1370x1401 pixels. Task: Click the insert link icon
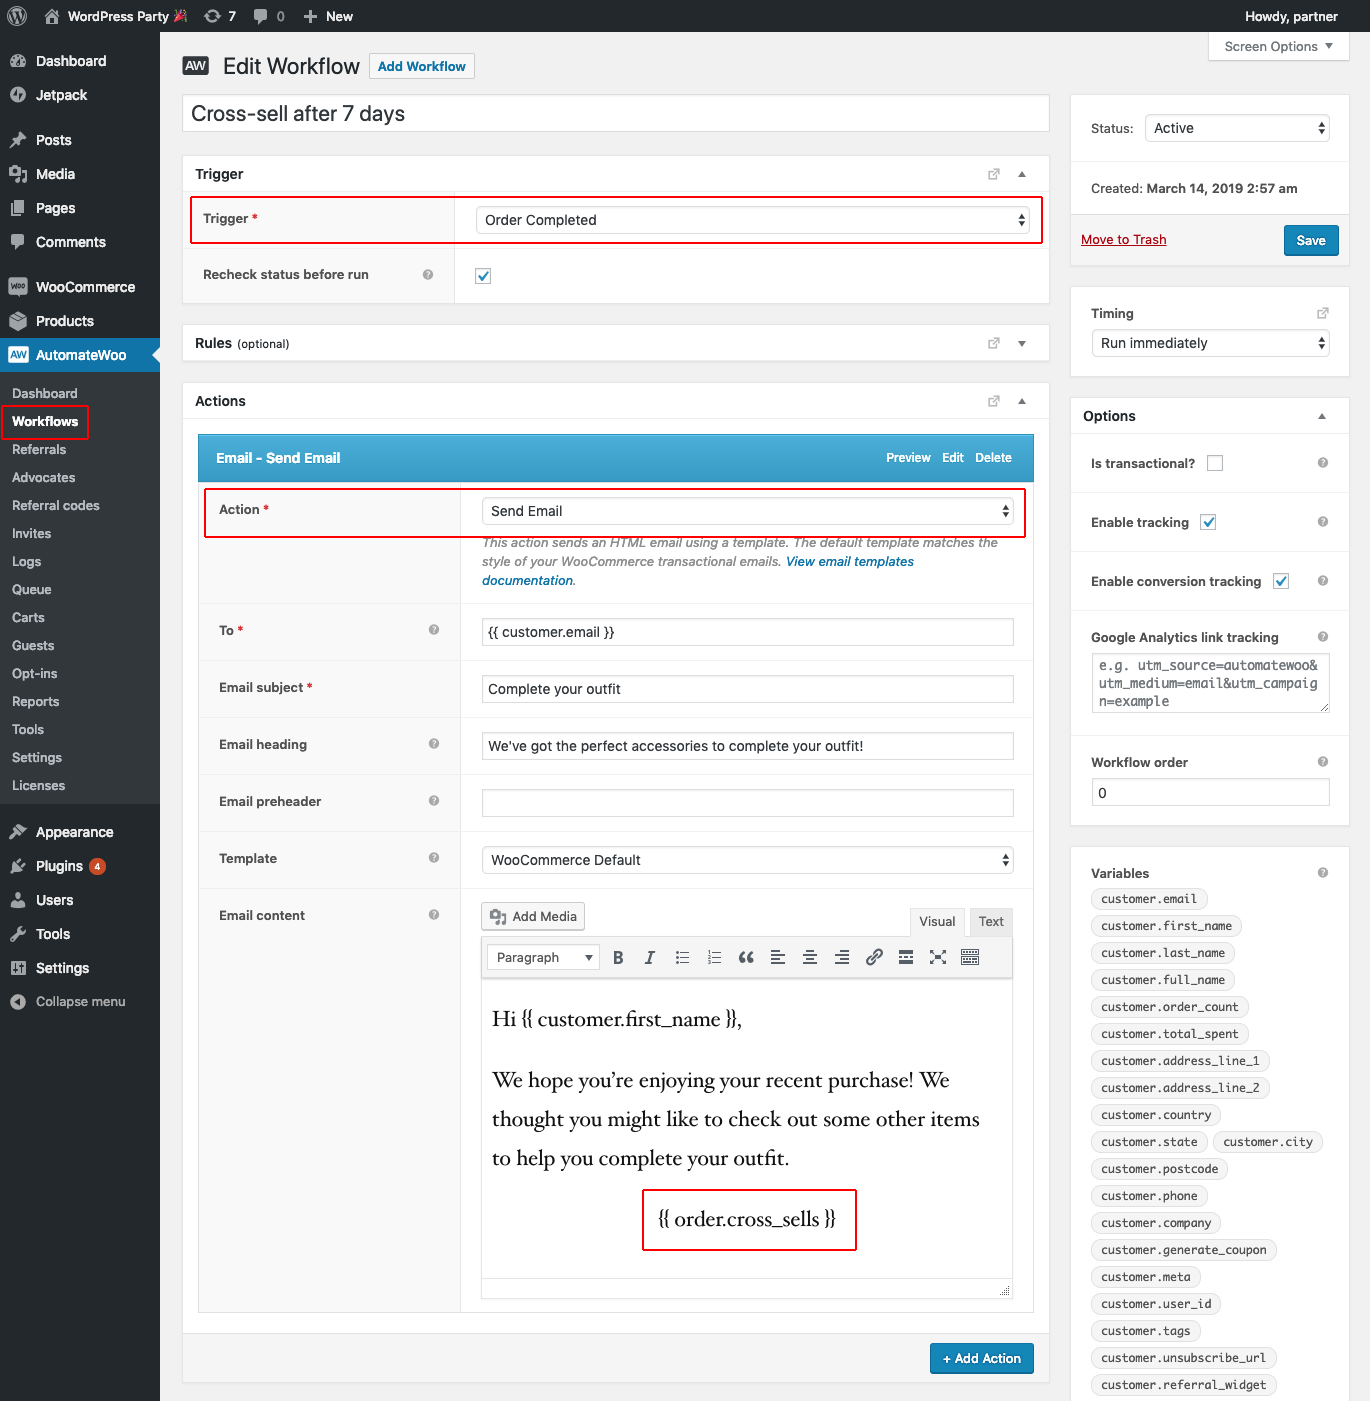tap(874, 958)
